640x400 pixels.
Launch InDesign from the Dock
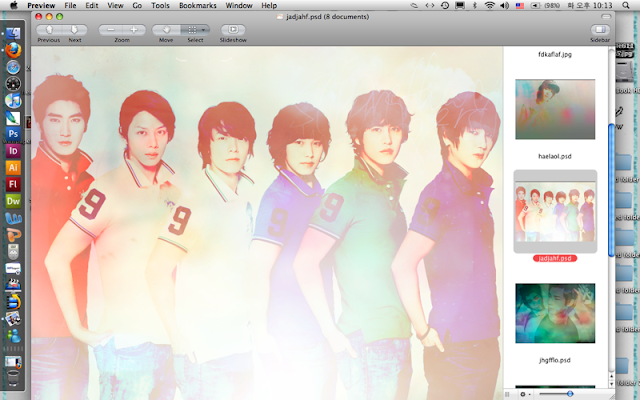pos(13,151)
